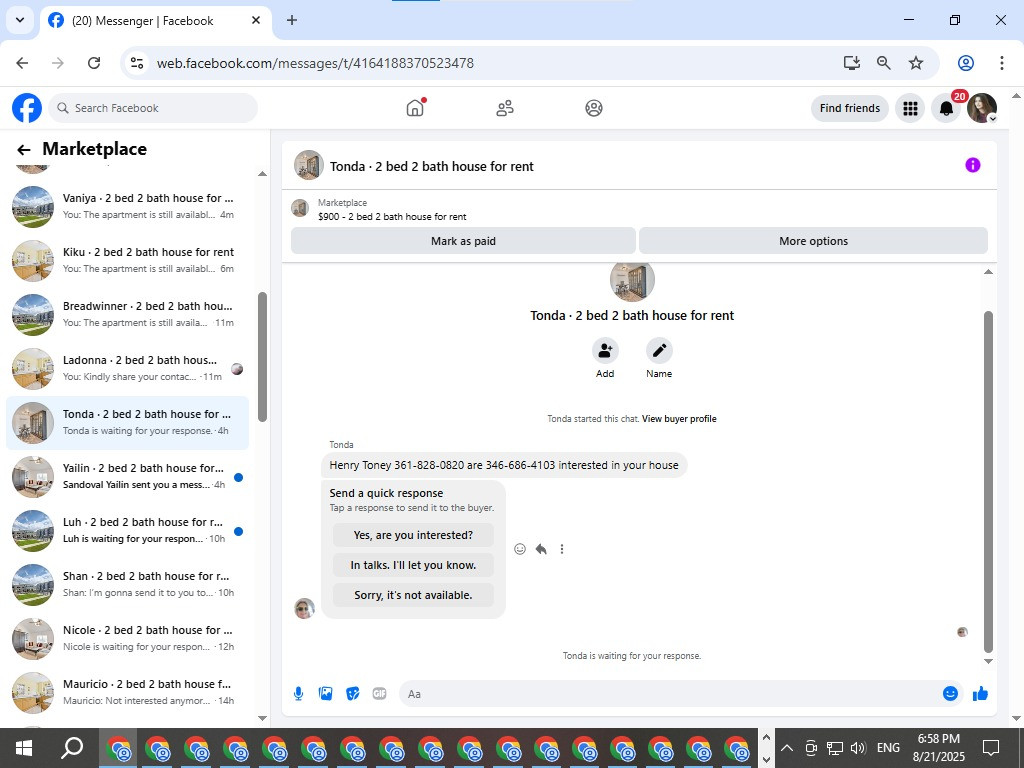Viewport: 1024px width, 768px height.
Task: Attach a photo with image icon
Action: 325,694
